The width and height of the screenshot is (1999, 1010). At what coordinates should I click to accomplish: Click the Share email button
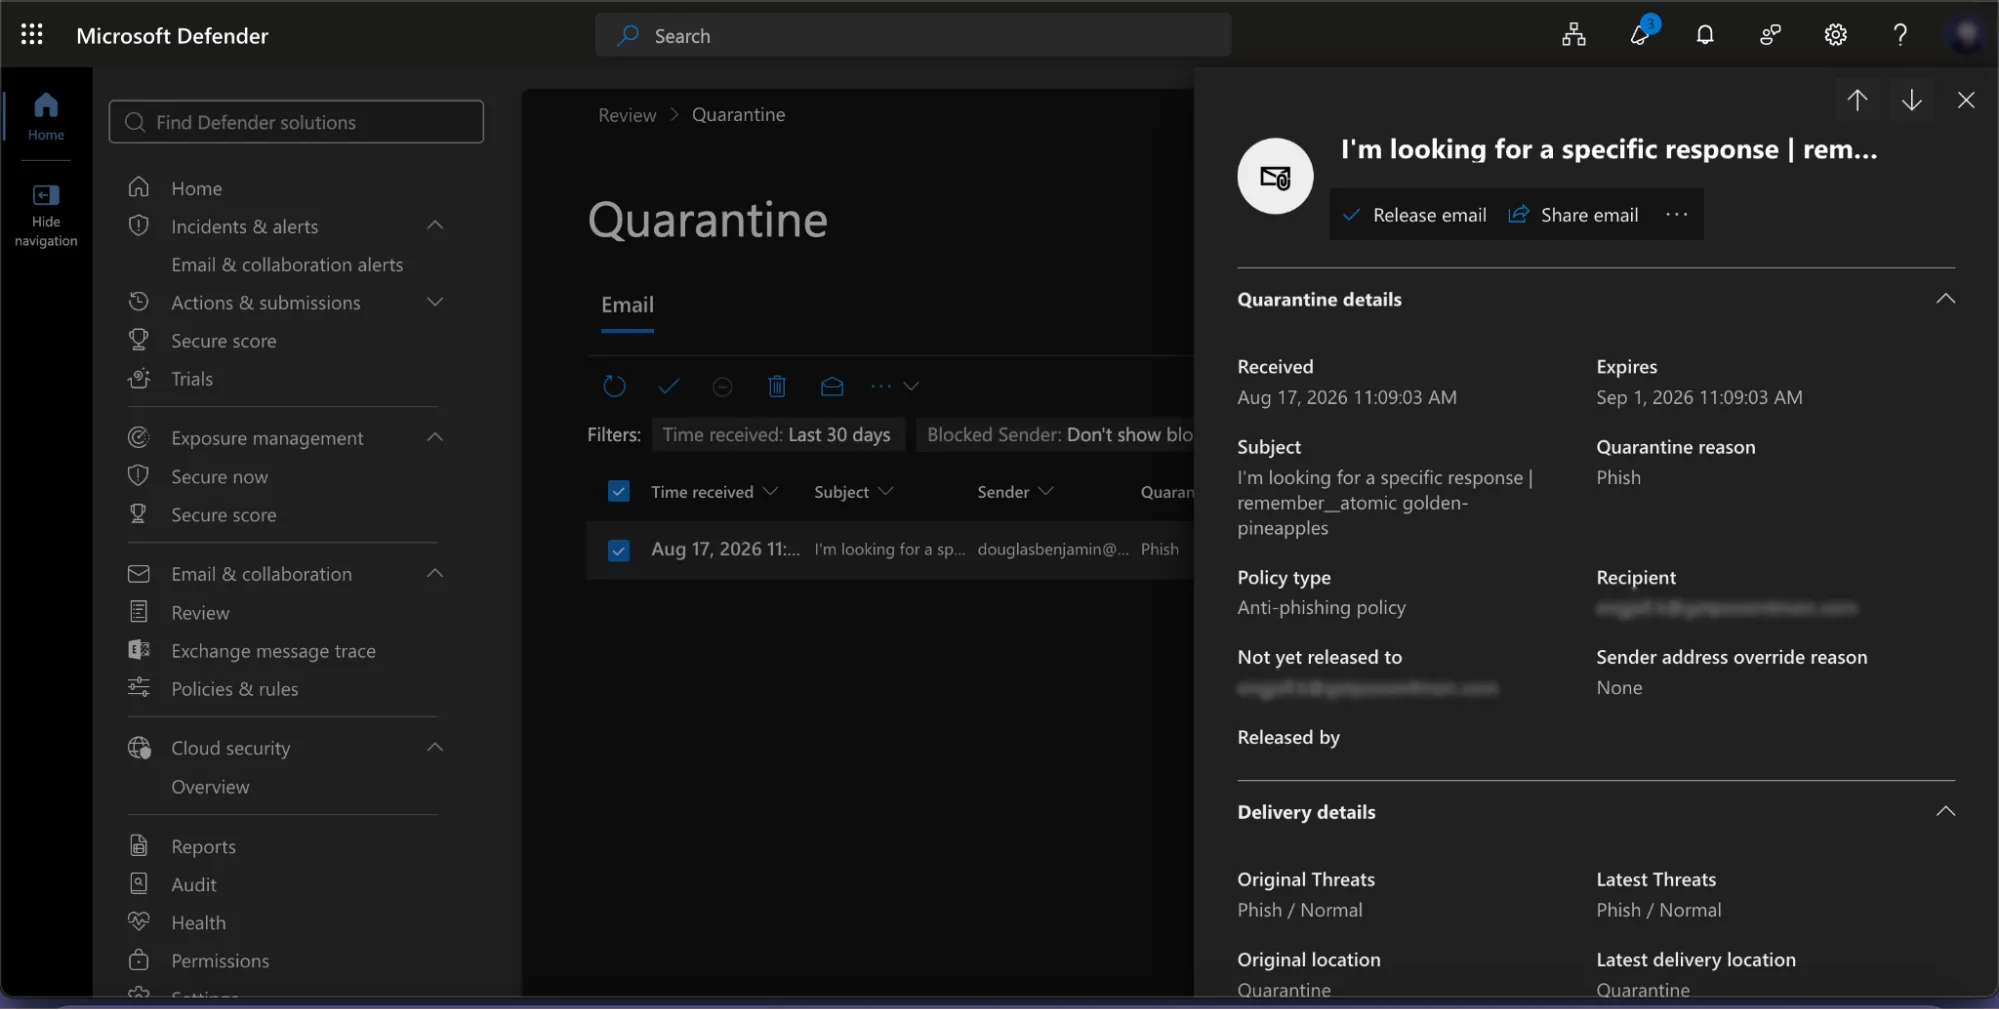(1574, 215)
